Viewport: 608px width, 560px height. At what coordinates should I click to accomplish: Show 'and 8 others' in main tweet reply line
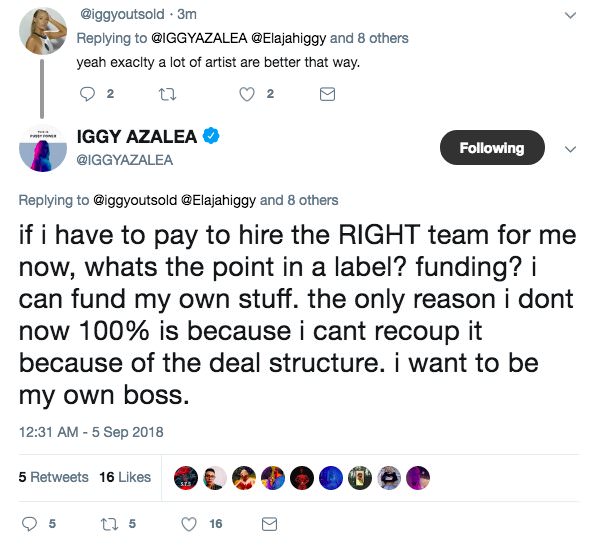pyautogui.click(x=299, y=200)
